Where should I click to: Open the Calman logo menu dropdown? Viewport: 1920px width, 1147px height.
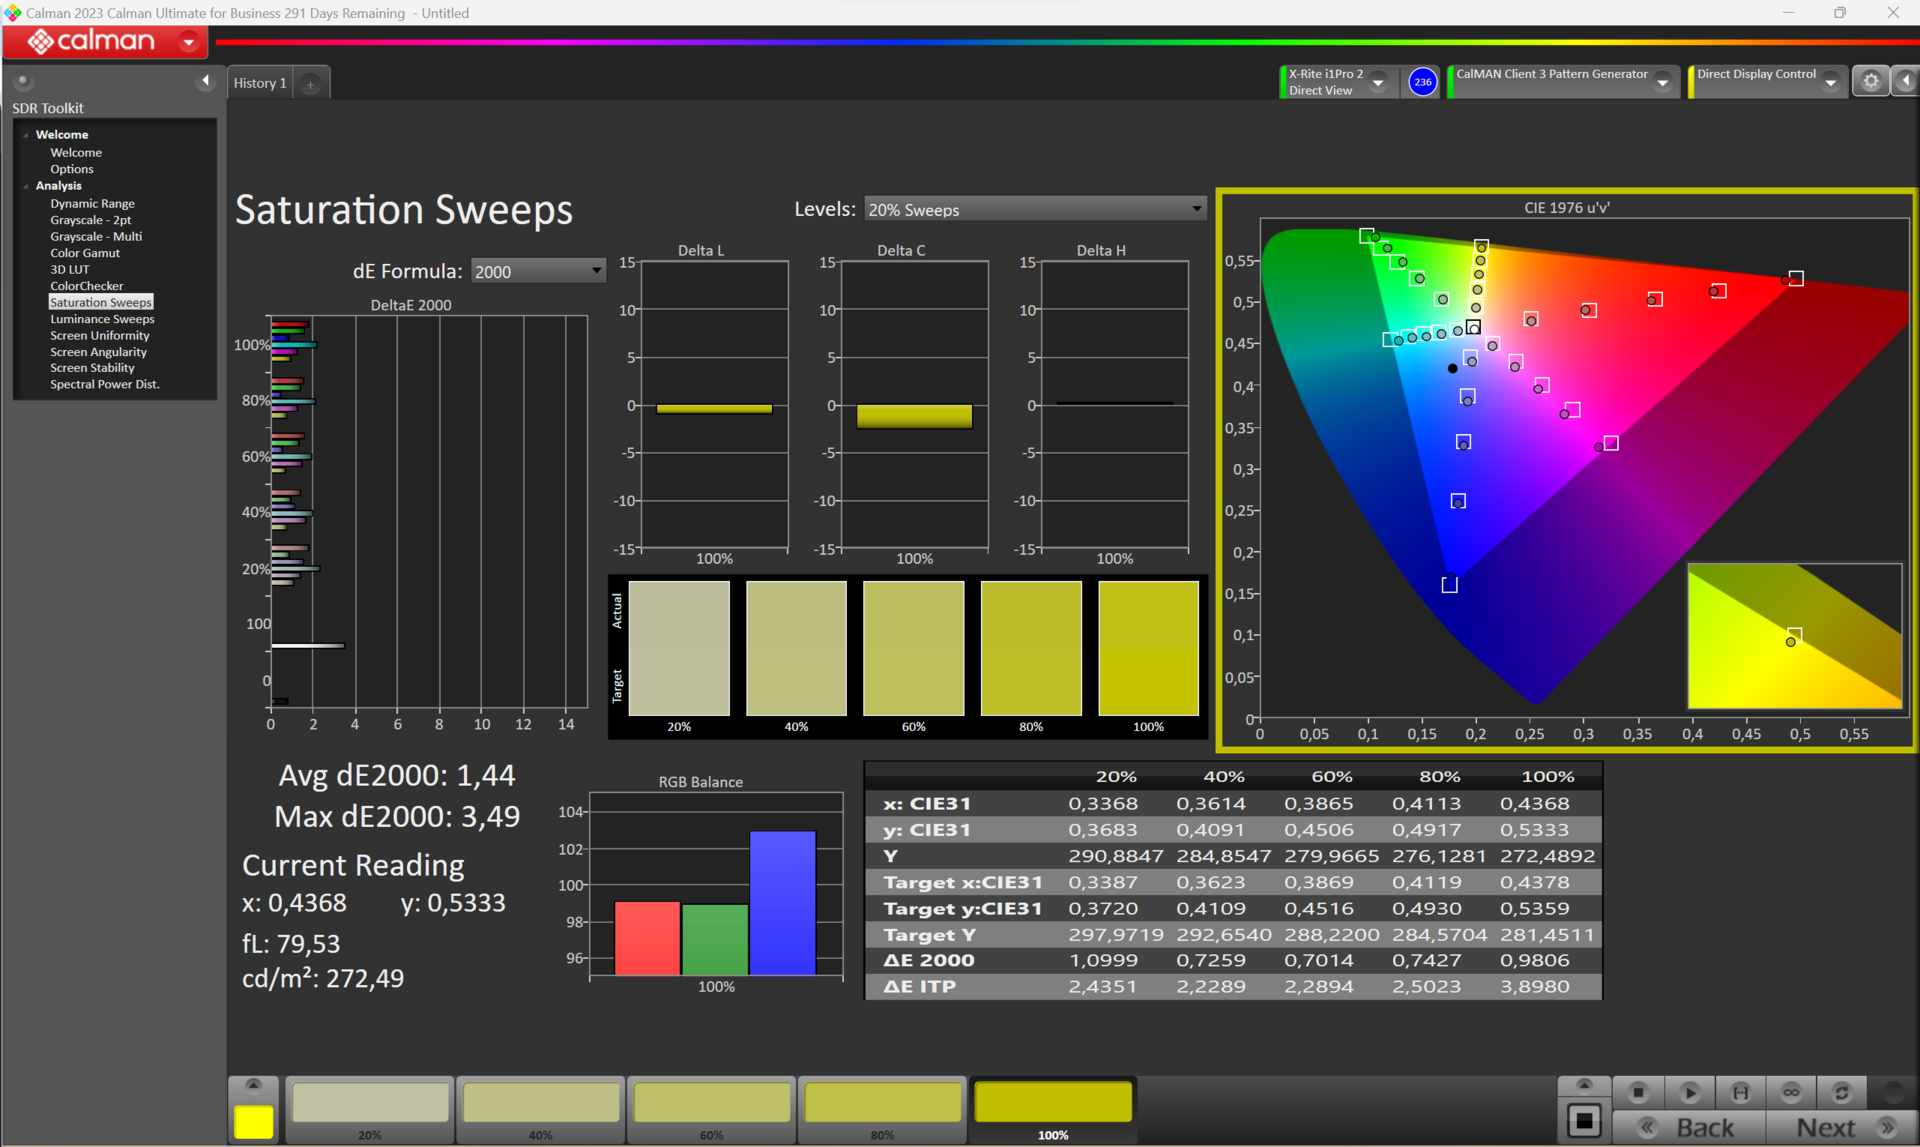tap(188, 42)
